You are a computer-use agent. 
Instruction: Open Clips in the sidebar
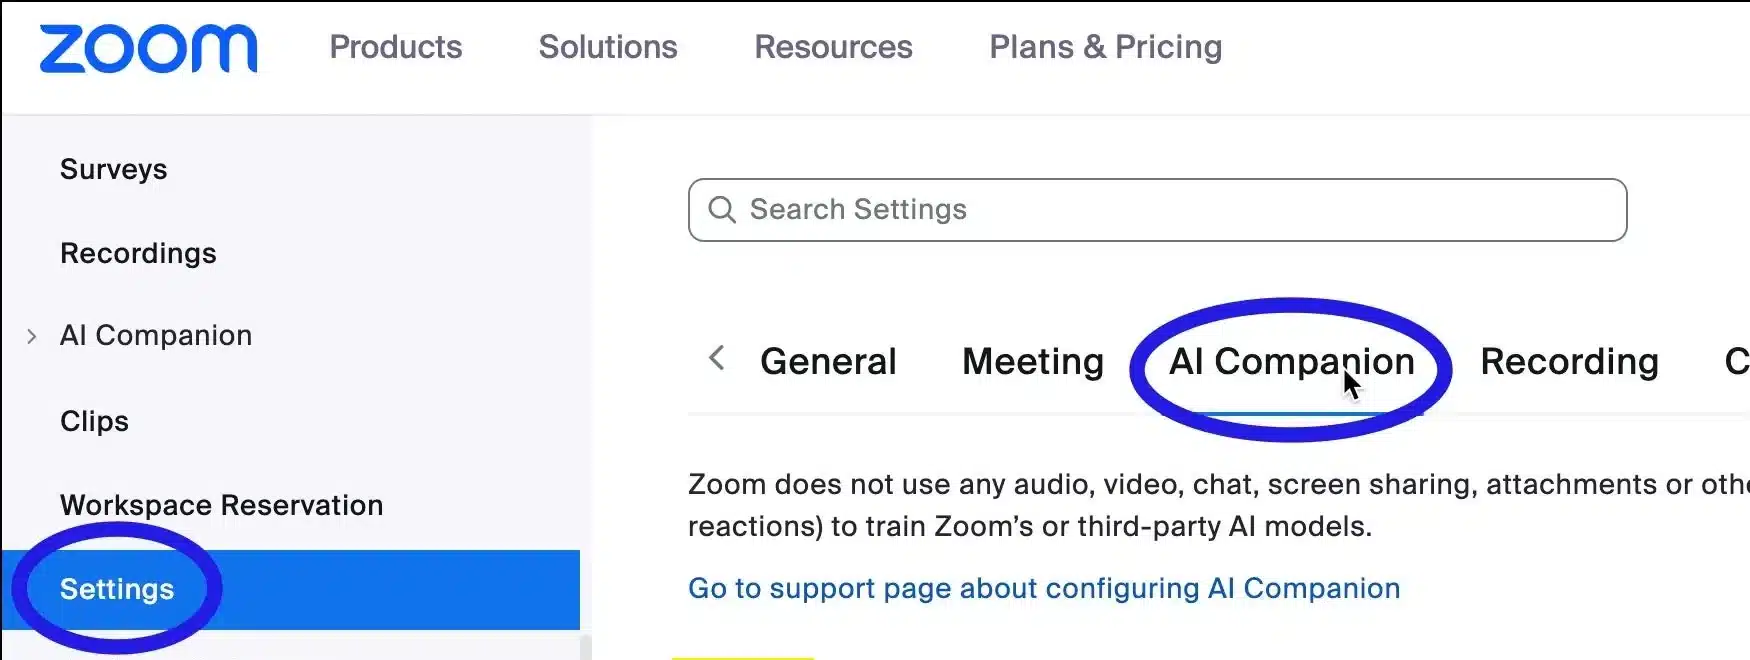95,422
